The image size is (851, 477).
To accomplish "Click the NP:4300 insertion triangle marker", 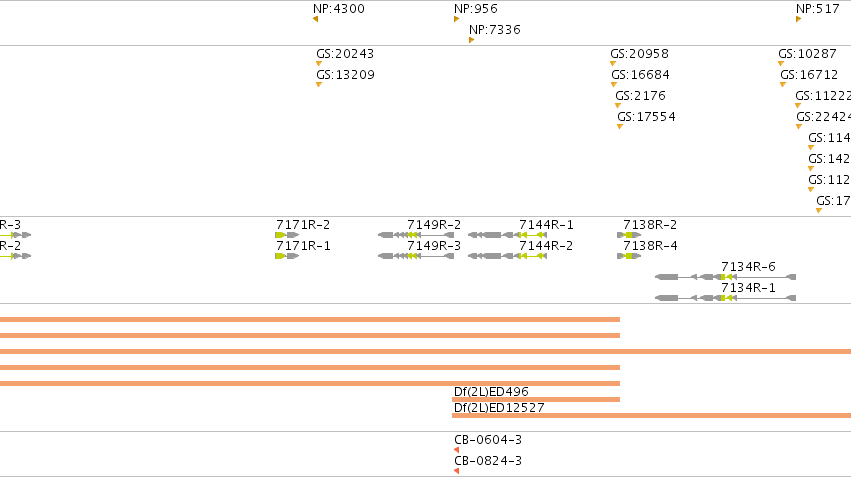I will tap(315, 20).
